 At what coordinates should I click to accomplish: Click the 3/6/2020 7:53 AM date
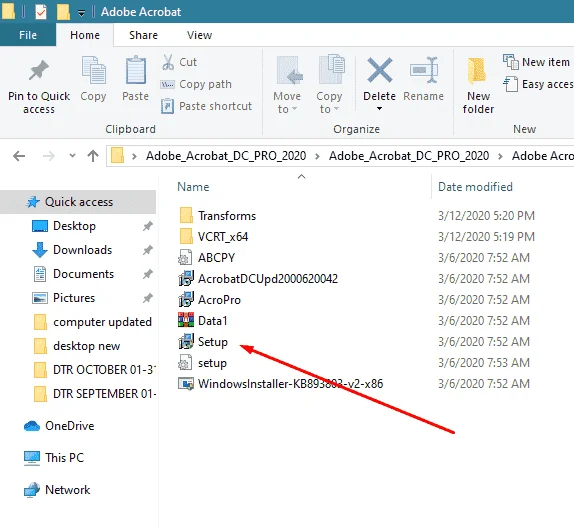tap(484, 363)
